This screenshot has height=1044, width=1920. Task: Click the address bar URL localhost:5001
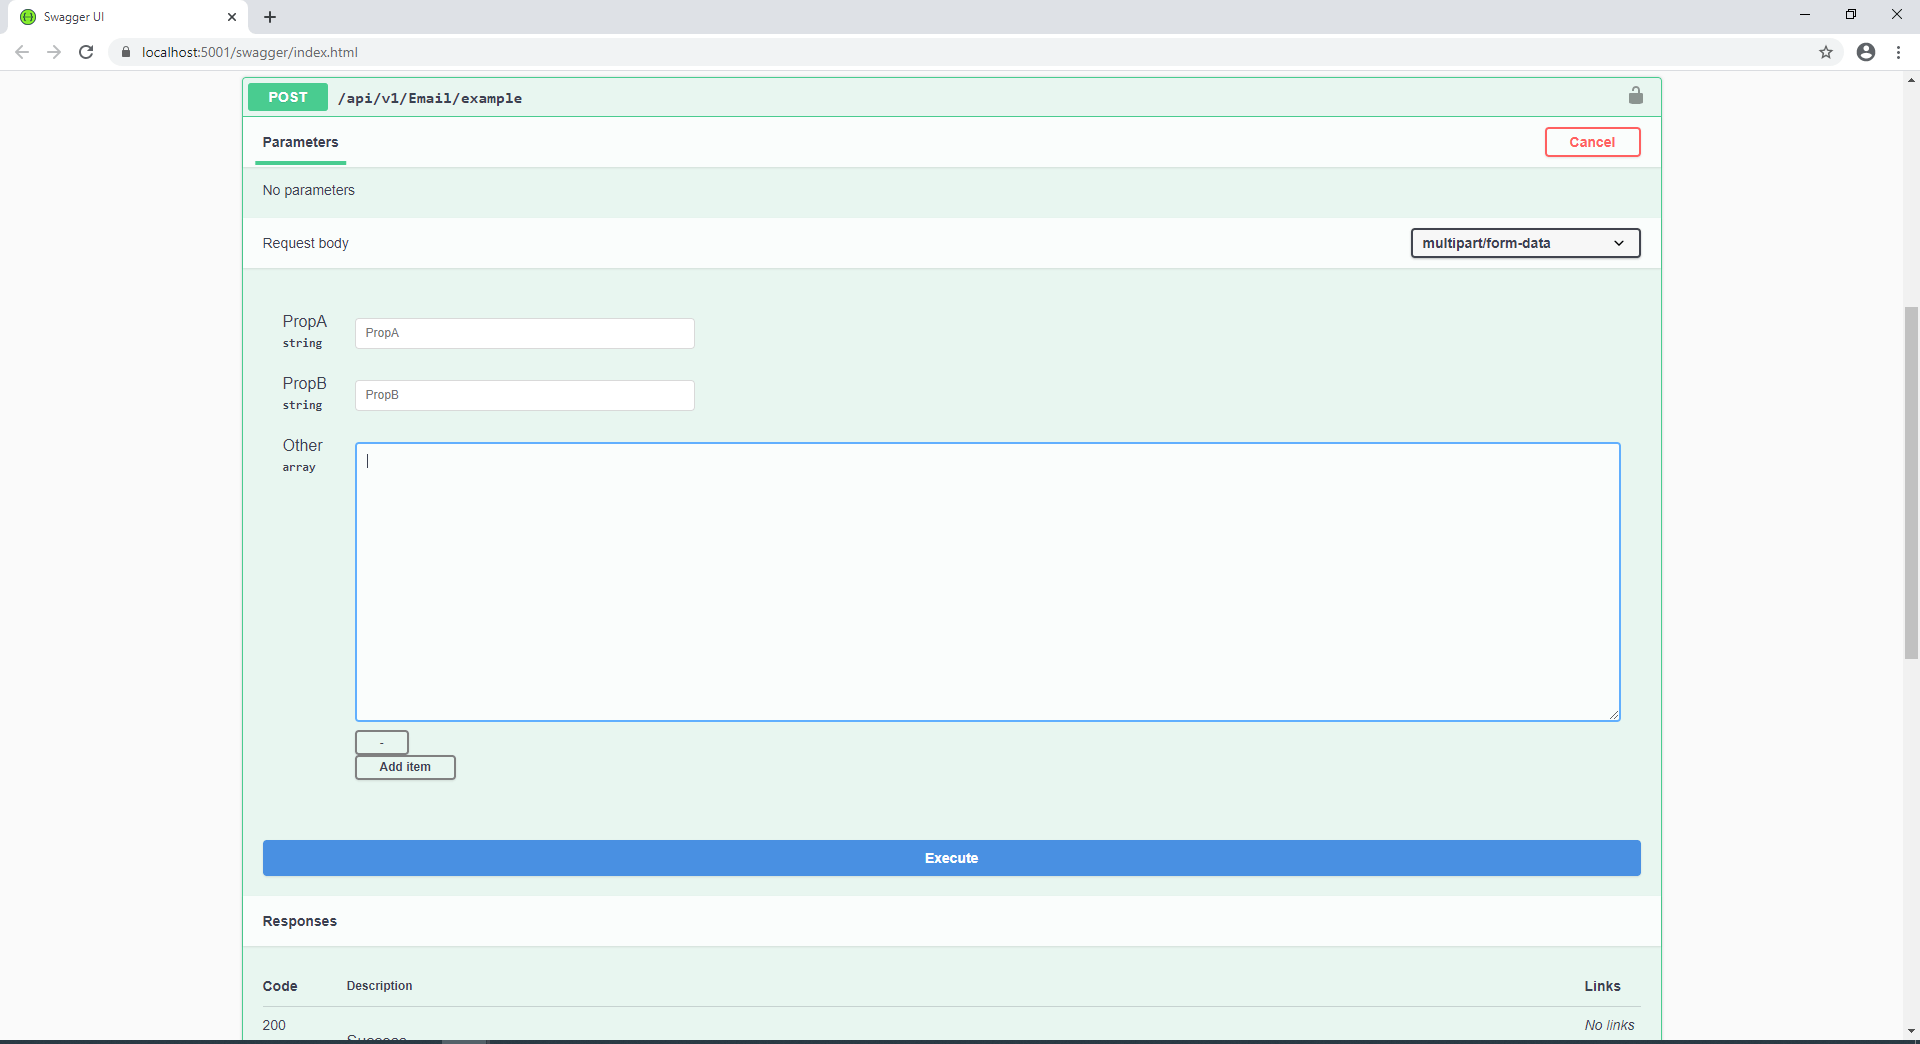(250, 52)
